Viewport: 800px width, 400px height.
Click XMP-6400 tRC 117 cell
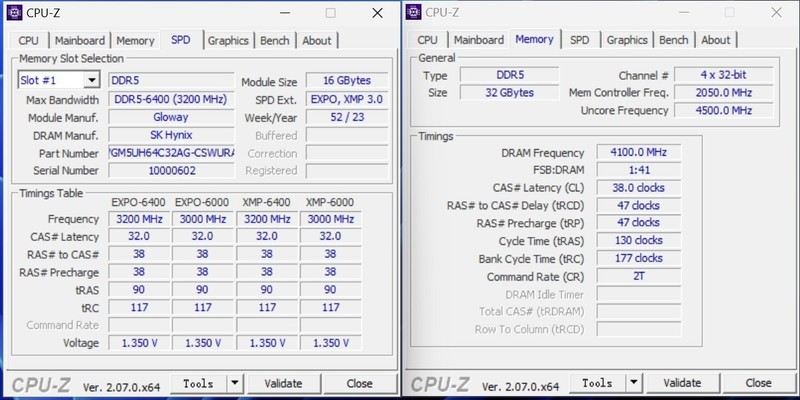(267, 308)
